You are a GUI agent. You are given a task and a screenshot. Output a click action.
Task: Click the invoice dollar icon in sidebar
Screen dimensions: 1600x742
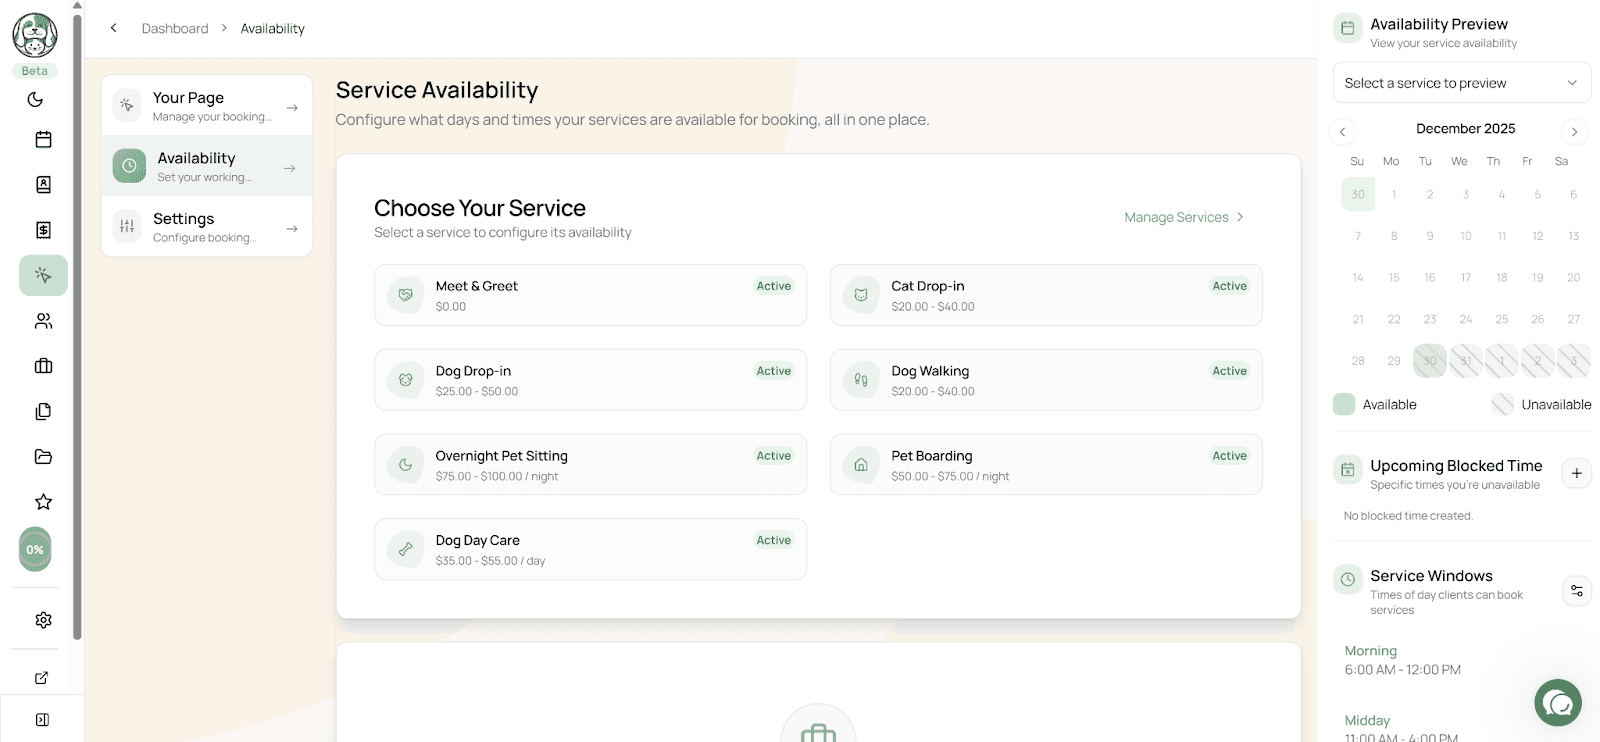43,230
